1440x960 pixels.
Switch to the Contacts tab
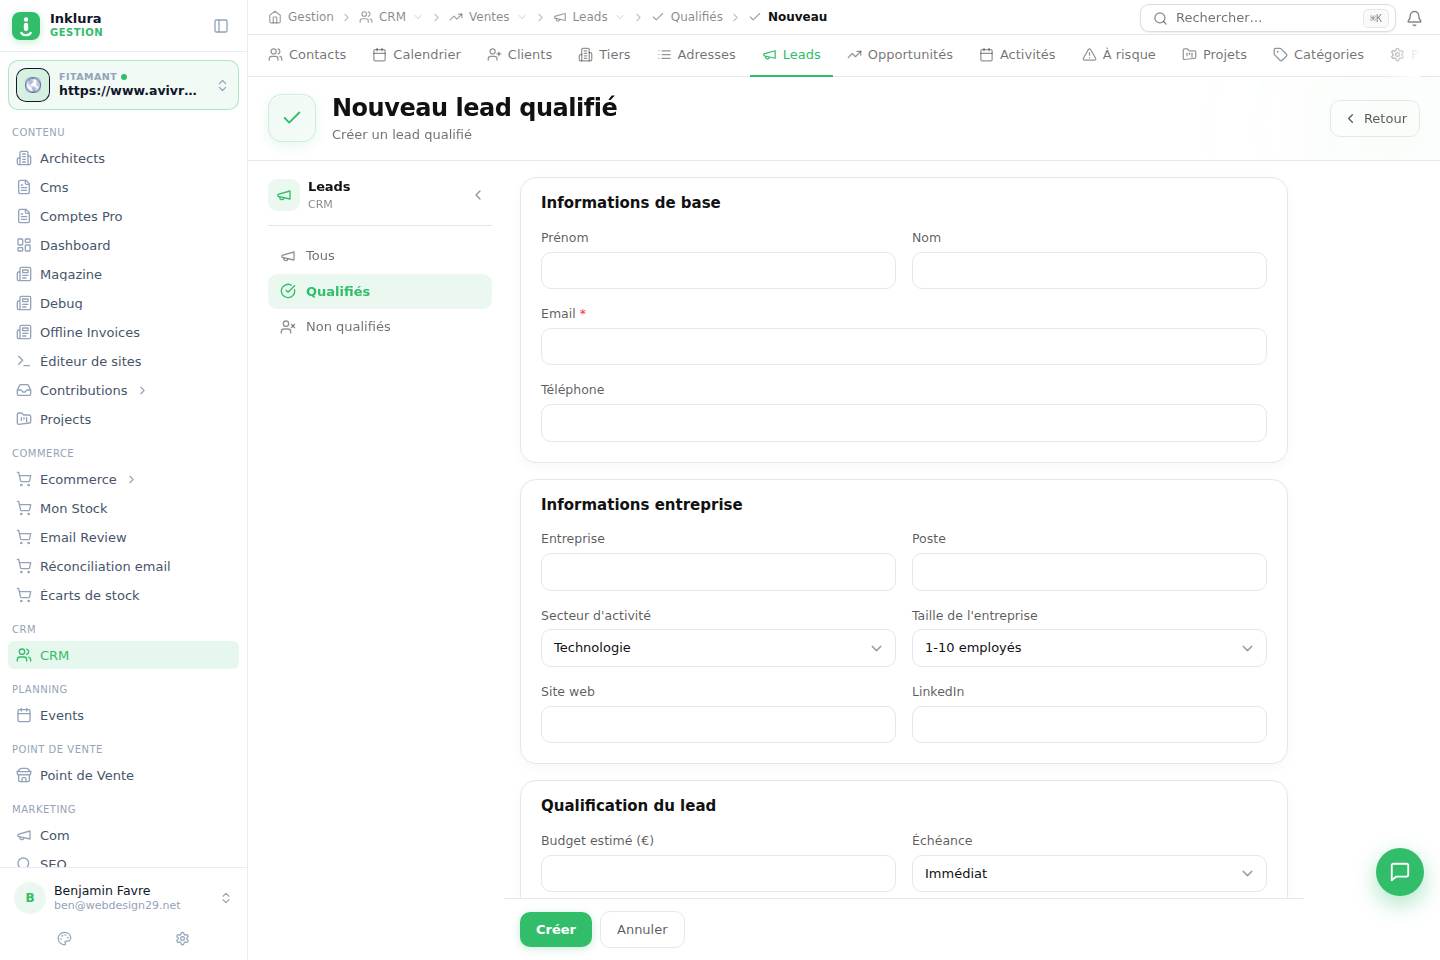pos(307,54)
